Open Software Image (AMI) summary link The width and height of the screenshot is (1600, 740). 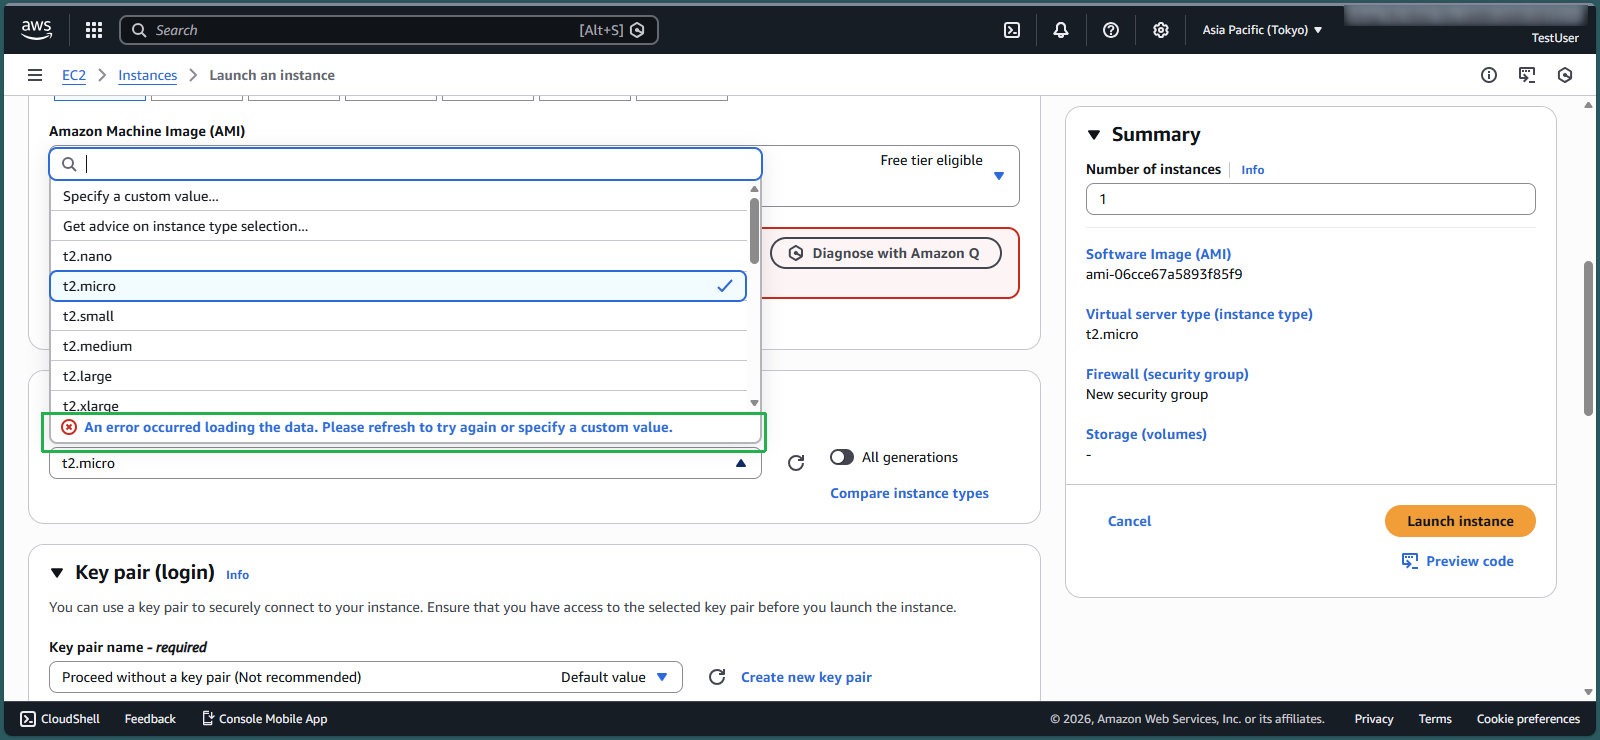coord(1158,254)
